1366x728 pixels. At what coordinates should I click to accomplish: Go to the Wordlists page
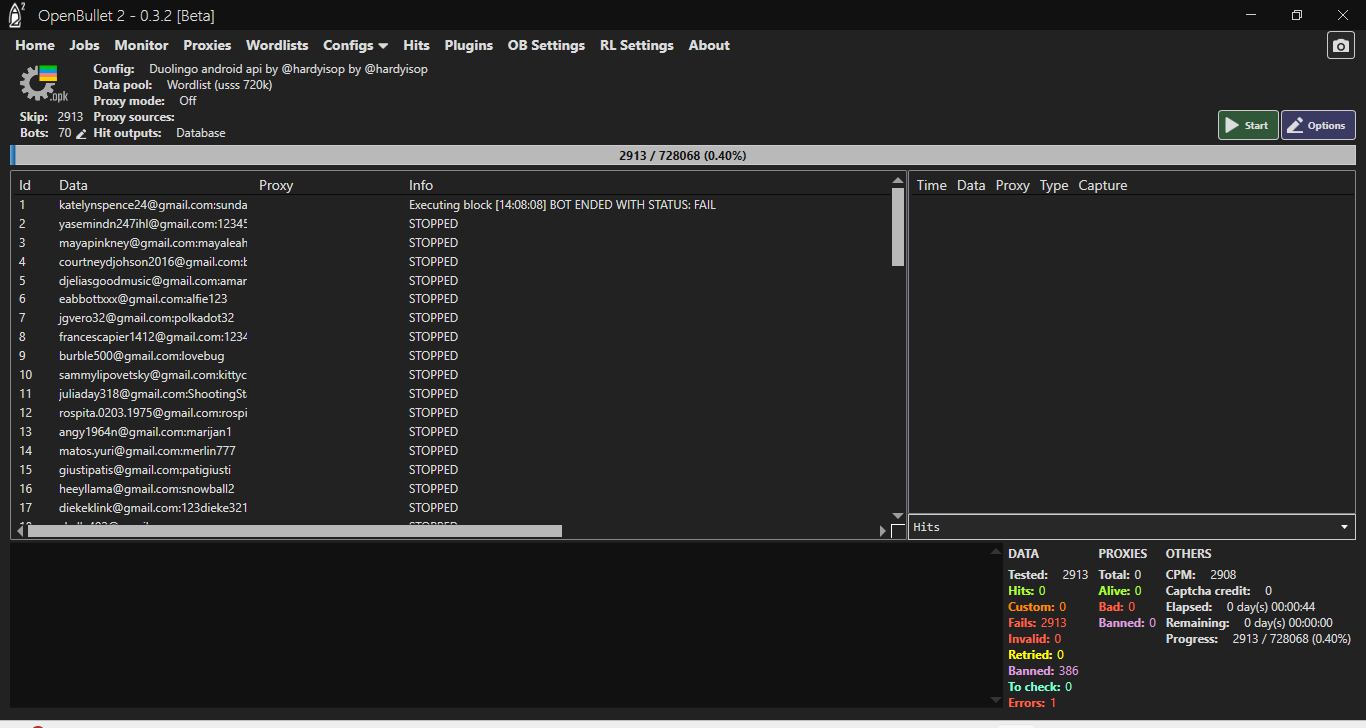277,45
